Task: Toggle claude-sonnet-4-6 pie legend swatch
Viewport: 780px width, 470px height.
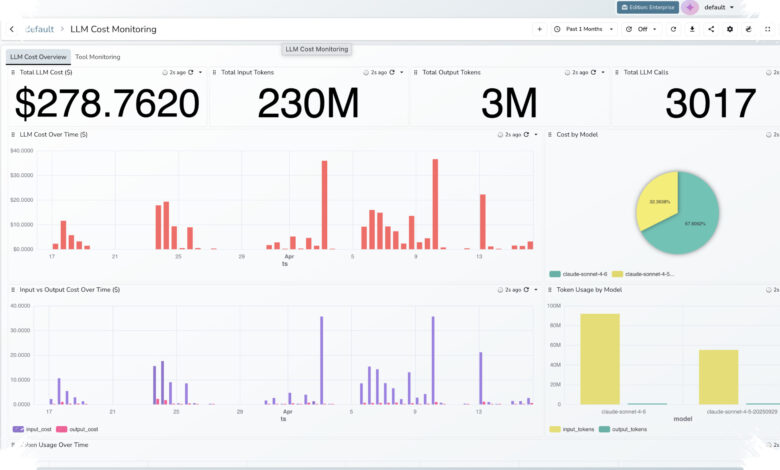Action: 555,274
